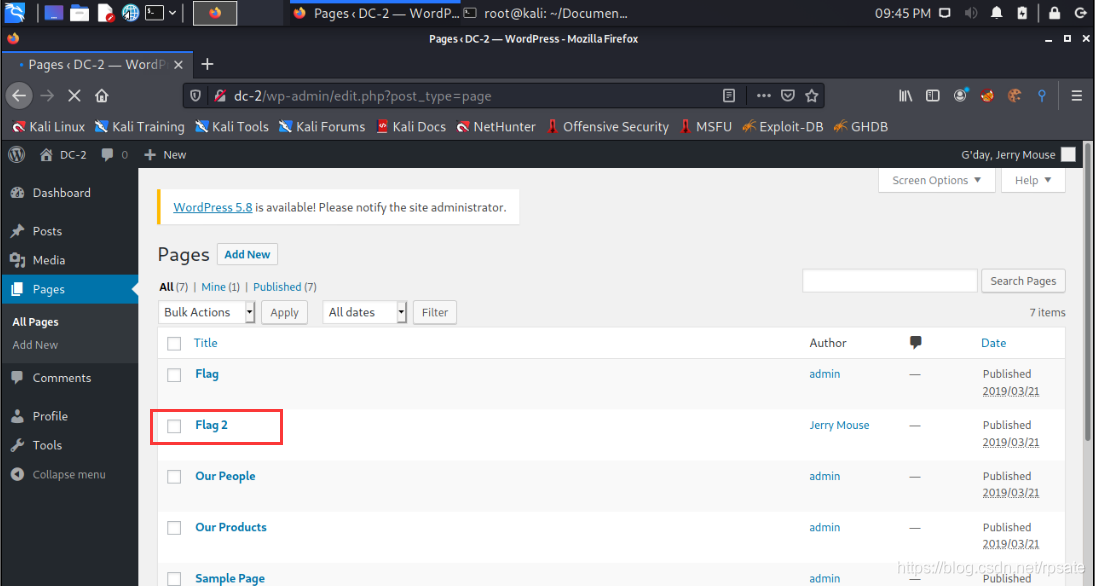Open the G'day, Jerry Mouse account menu

point(1018,154)
